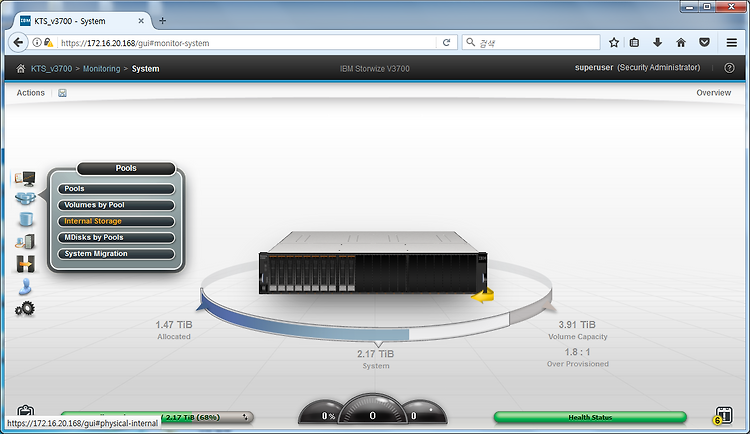
Task: Select MDisks by Pools menu entry
Action: pos(116,238)
